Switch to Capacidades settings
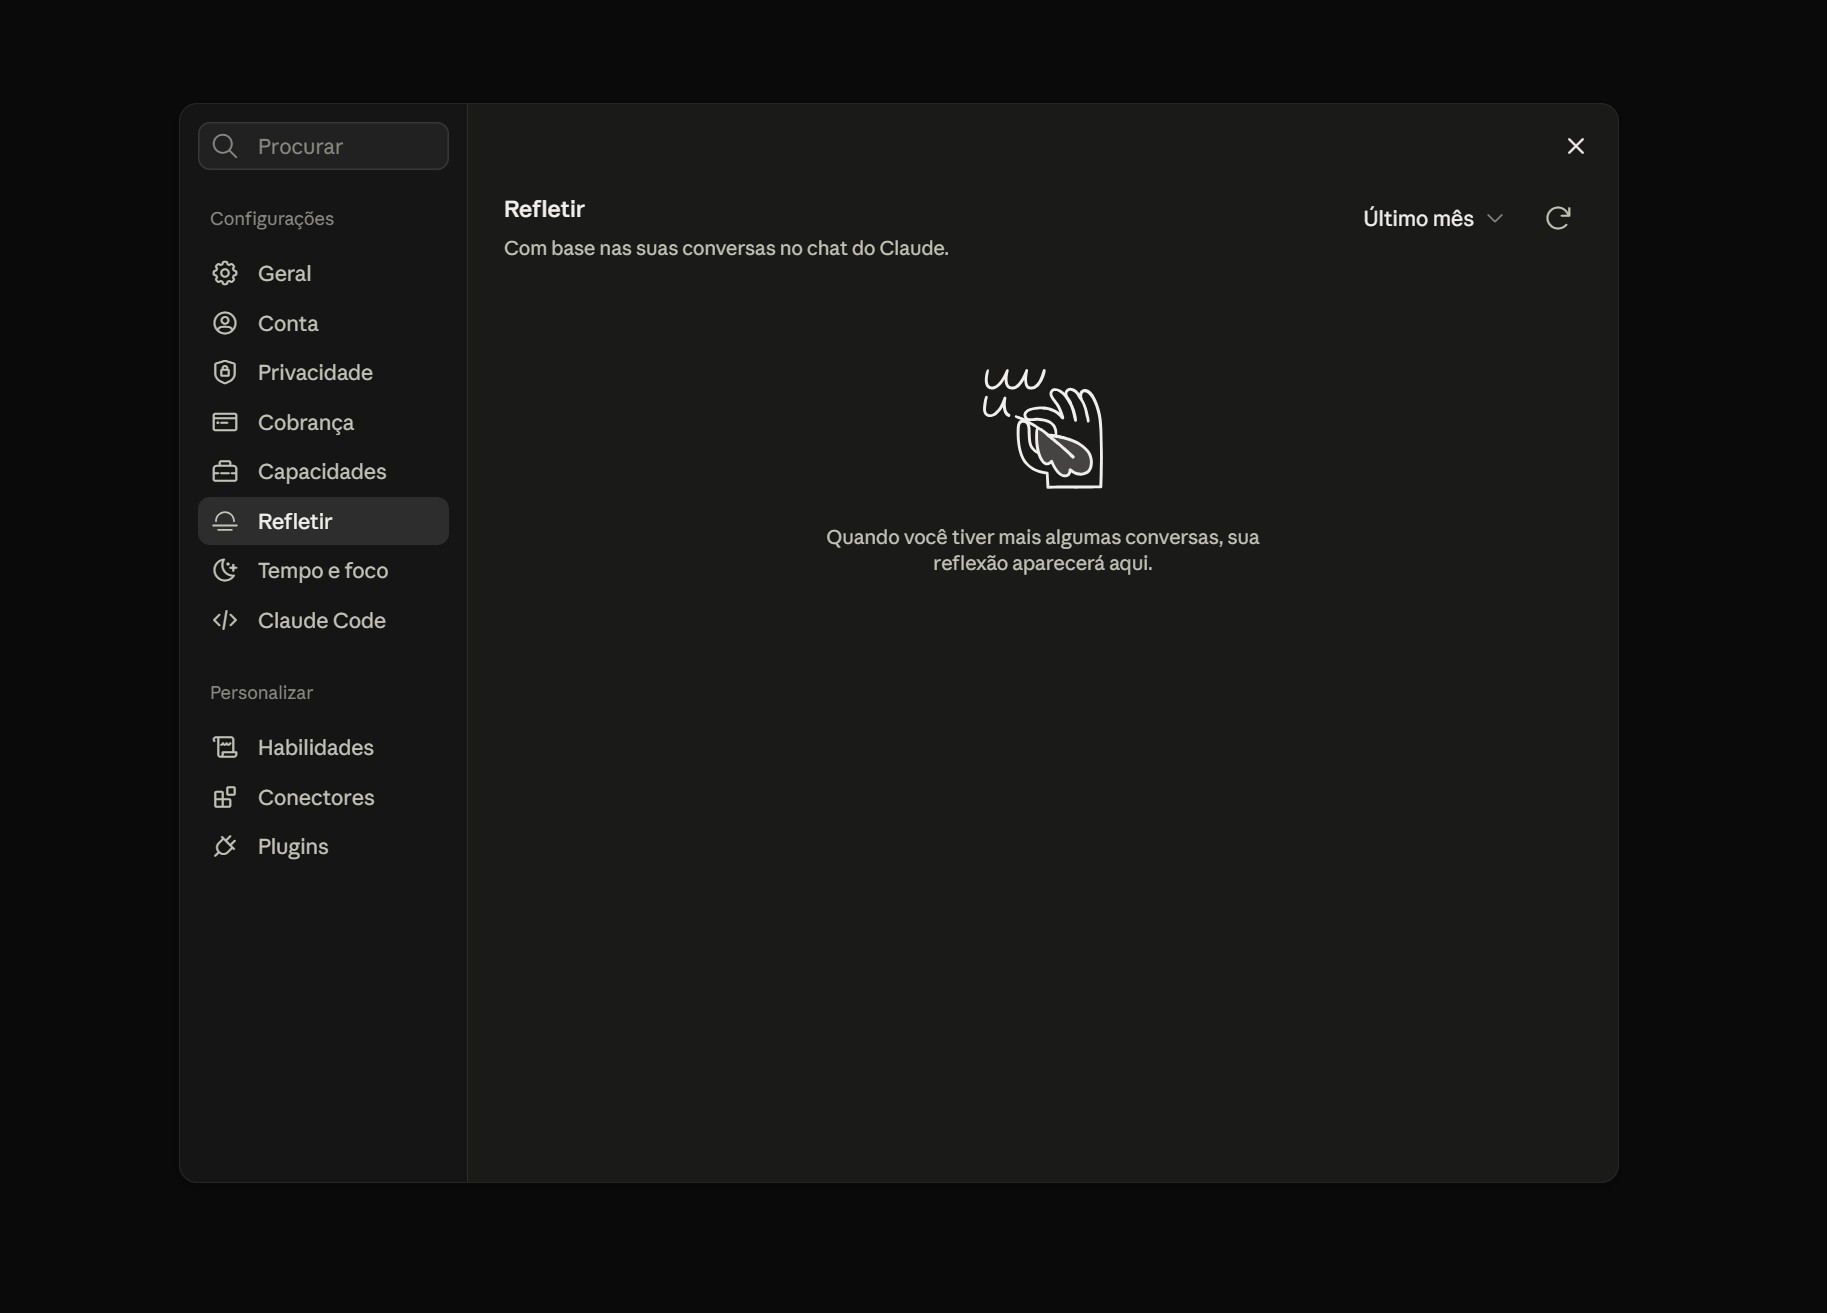This screenshot has width=1827, height=1313. click(323, 471)
